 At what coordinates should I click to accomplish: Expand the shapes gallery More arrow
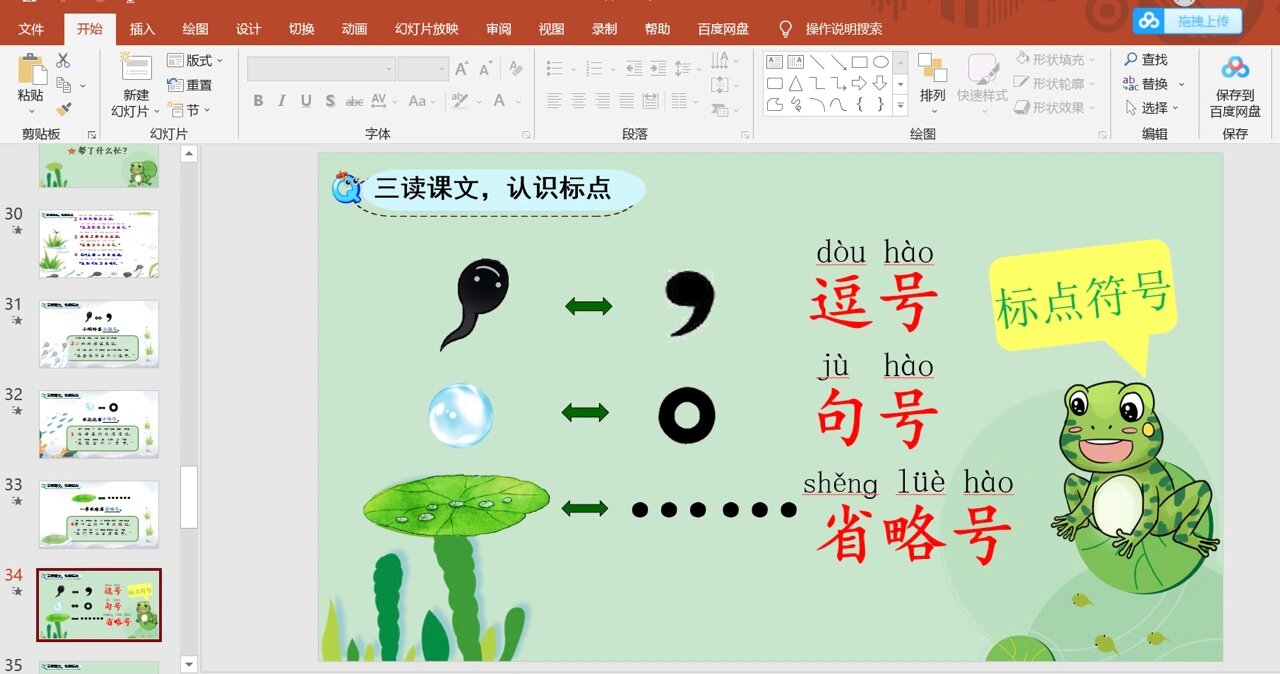900,105
